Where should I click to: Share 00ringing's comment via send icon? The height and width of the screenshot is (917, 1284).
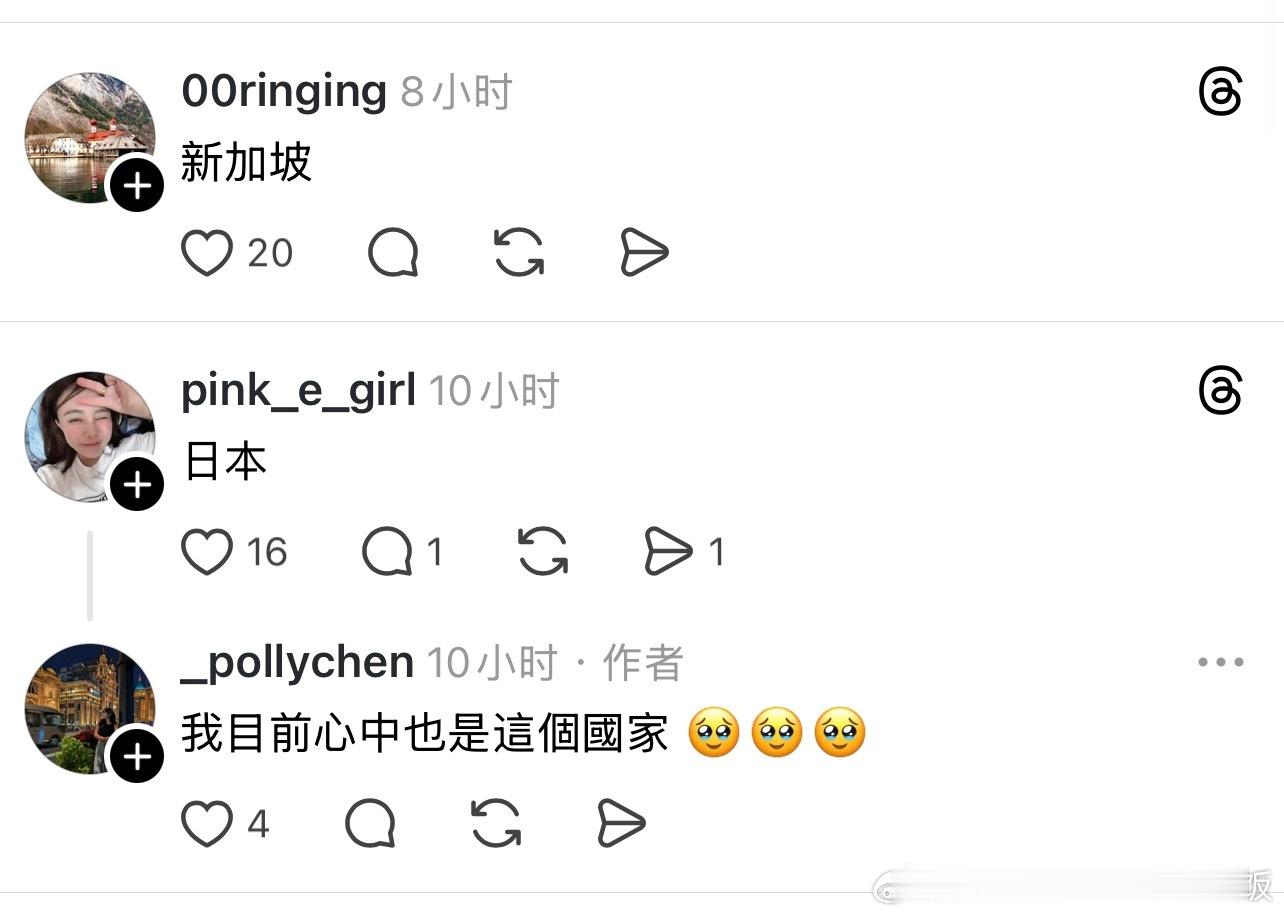click(x=644, y=253)
